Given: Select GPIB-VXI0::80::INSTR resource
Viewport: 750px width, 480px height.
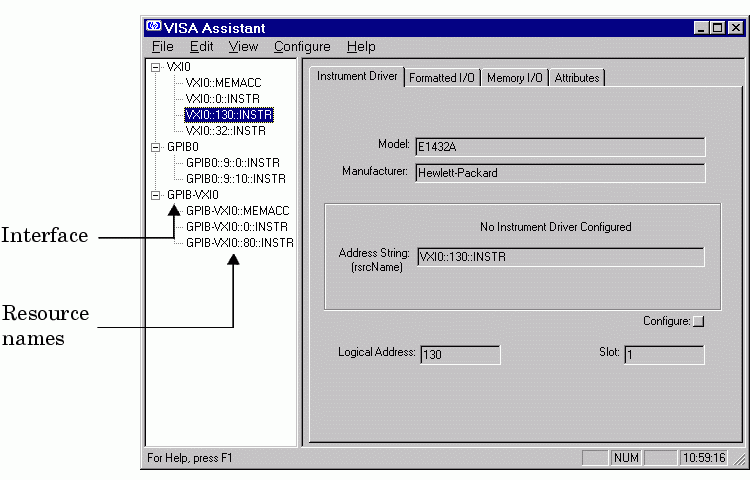Looking at the screenshot, I should click(x=240, y=243).
